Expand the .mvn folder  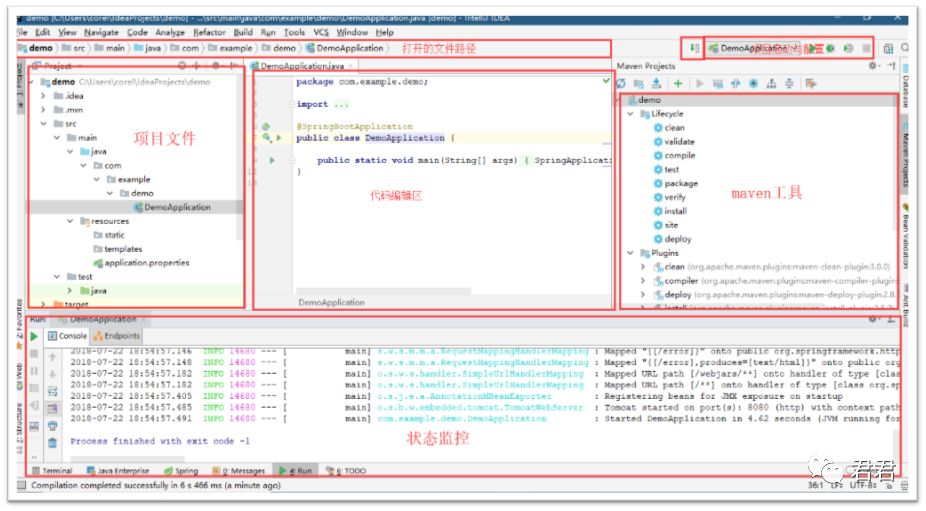tap(44, 110)
